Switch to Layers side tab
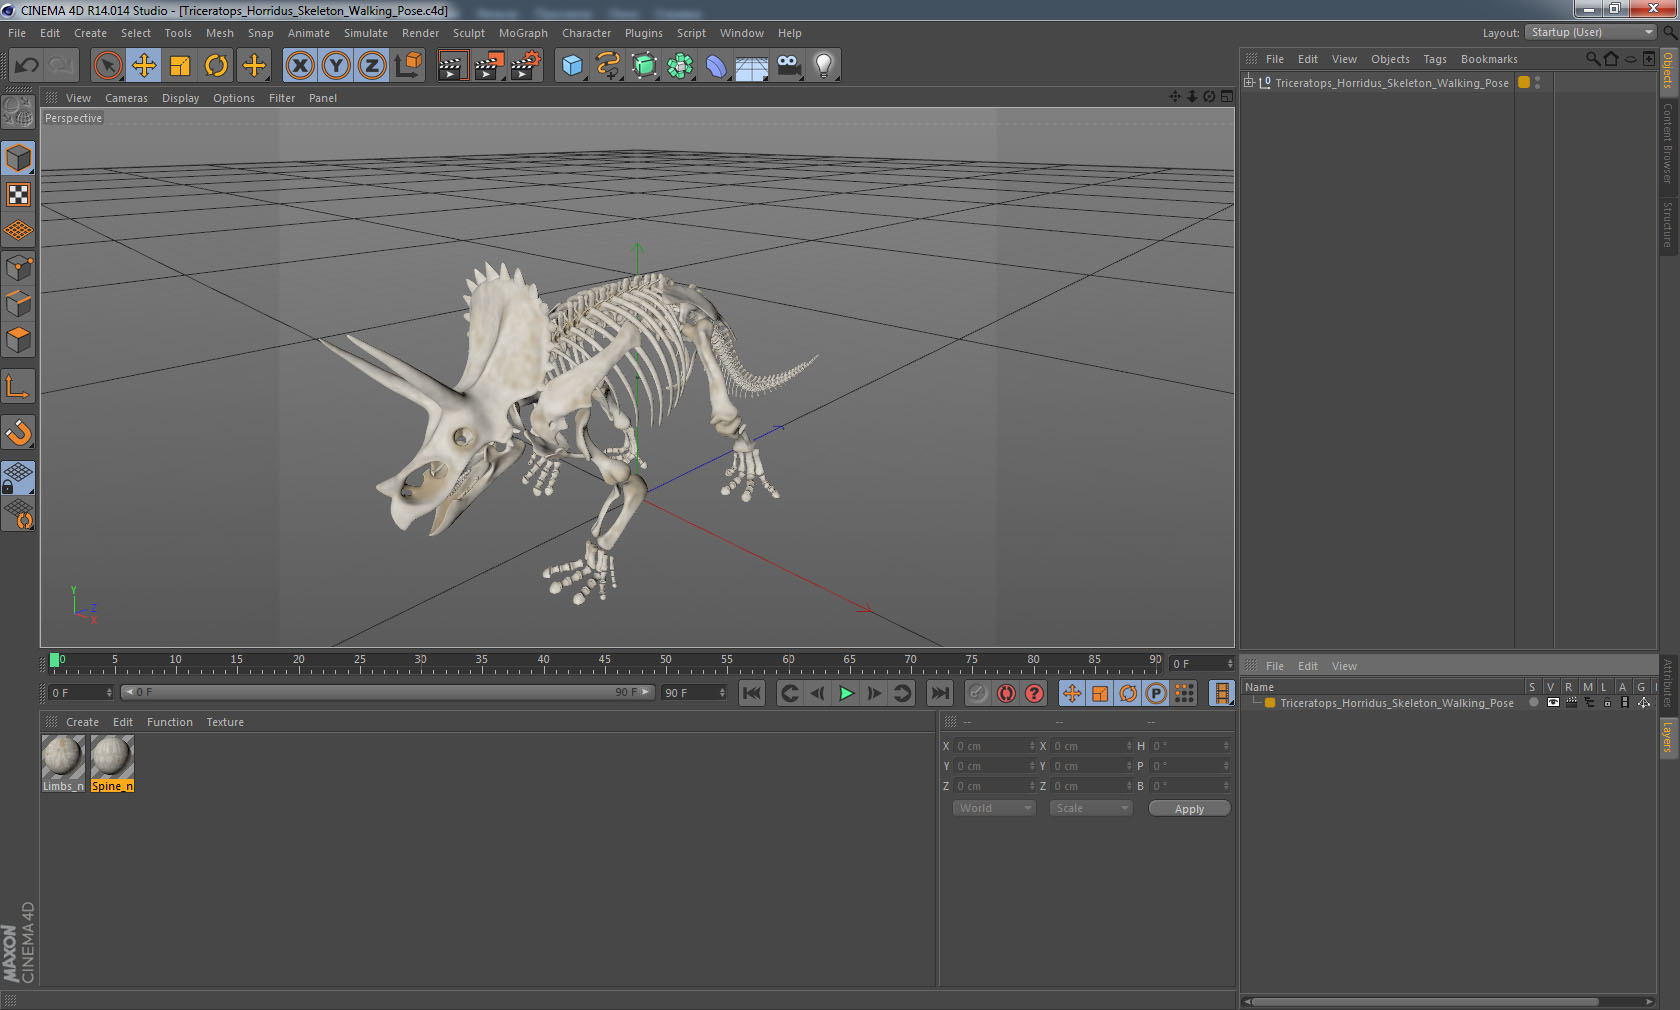1680x1010 pixels. (1668, 737)
